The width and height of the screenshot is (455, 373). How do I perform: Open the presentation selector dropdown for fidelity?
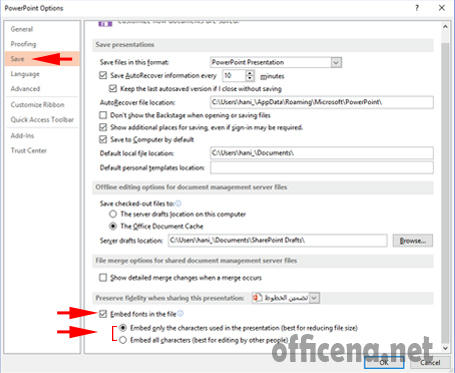[x=314, y=298]
